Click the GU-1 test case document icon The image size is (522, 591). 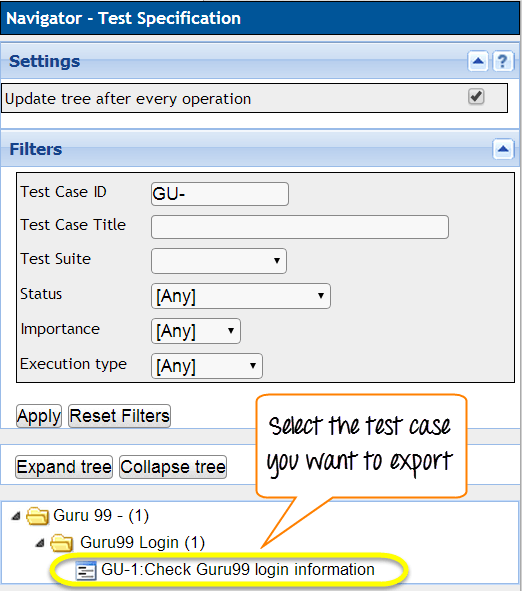(x=86, y=570)
